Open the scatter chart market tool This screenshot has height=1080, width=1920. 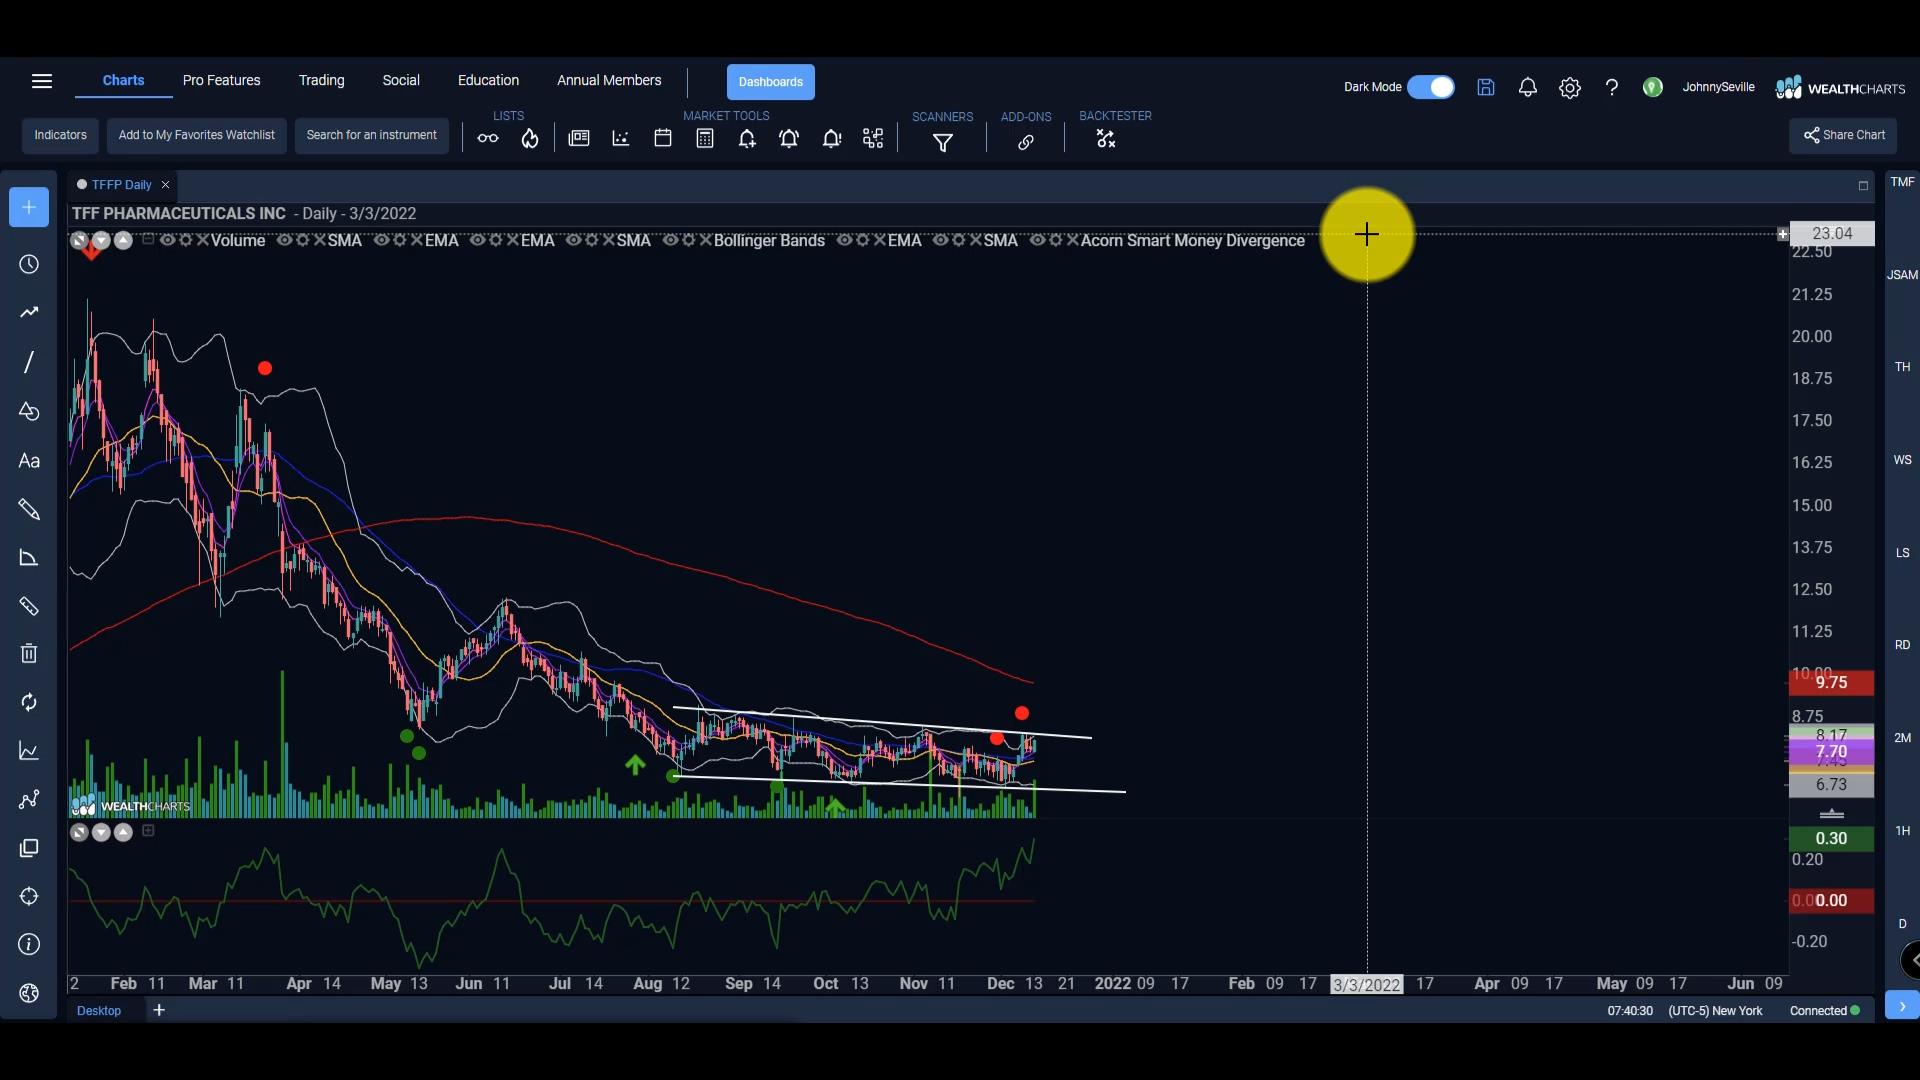(621, 139)
